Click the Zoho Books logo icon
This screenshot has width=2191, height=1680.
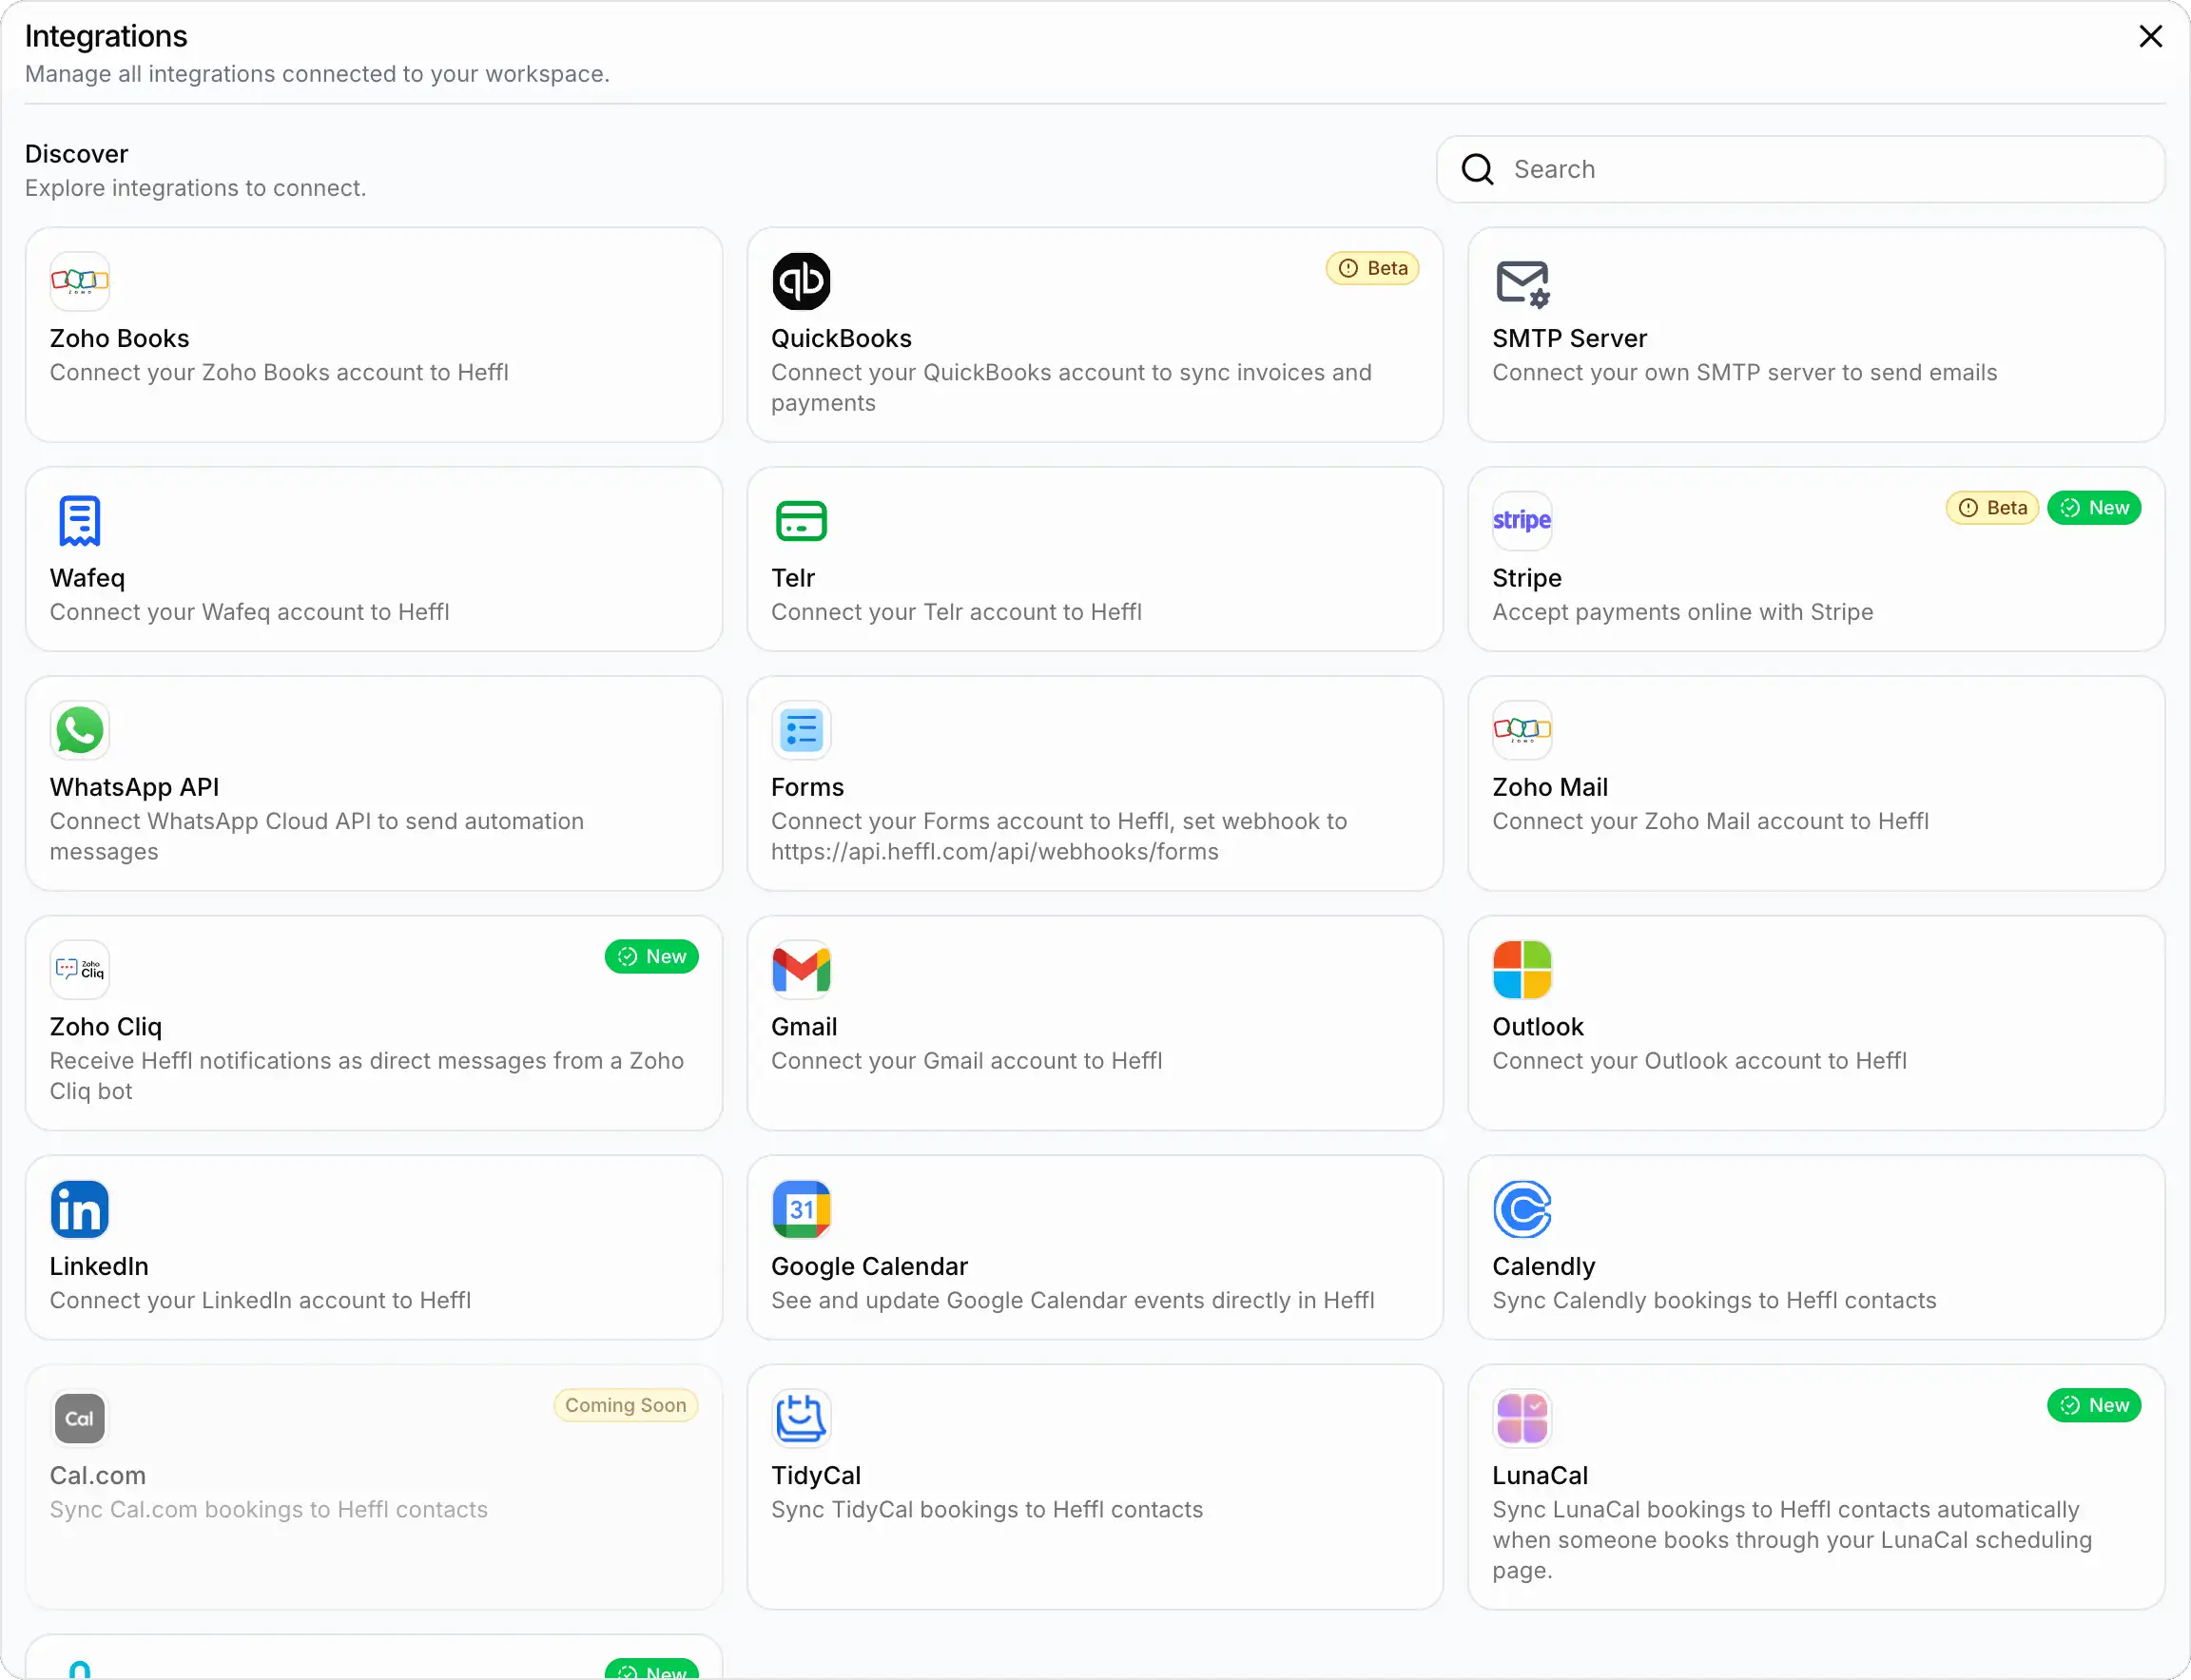click(80, 281)
